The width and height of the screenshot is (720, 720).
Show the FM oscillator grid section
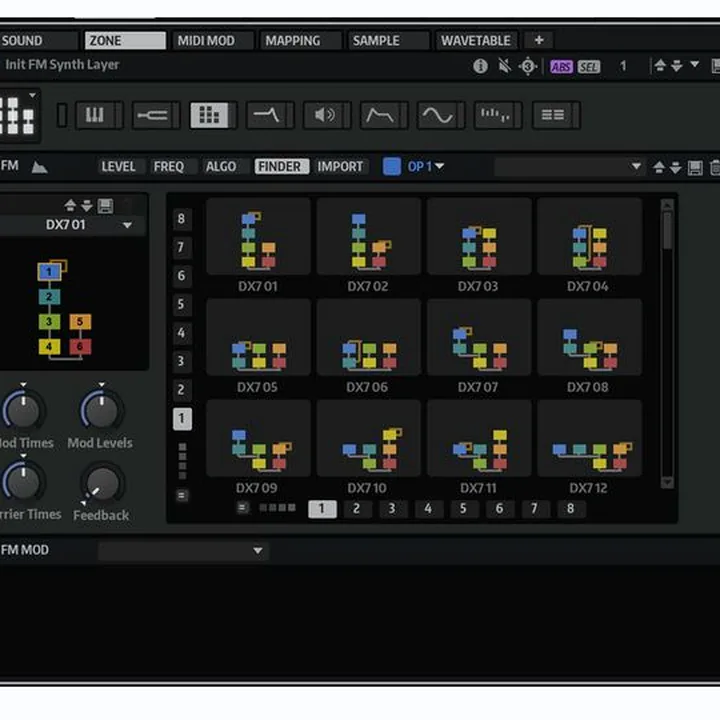(209, 115)
